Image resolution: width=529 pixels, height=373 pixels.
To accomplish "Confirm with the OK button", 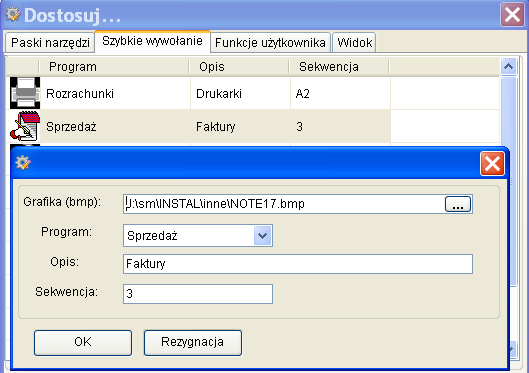I will pos(83,342).
